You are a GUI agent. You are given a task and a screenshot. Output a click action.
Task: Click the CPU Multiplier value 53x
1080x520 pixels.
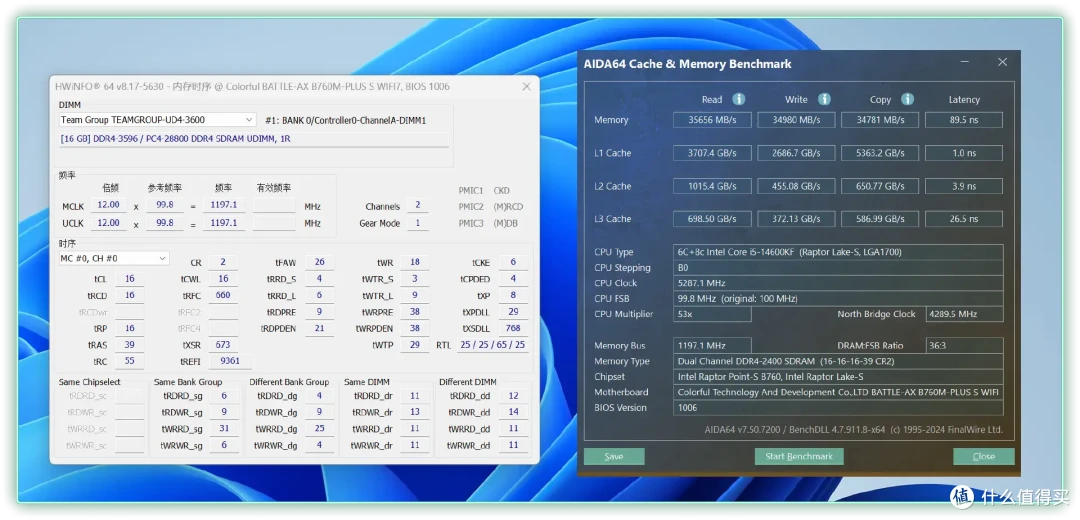coord(712,314)
